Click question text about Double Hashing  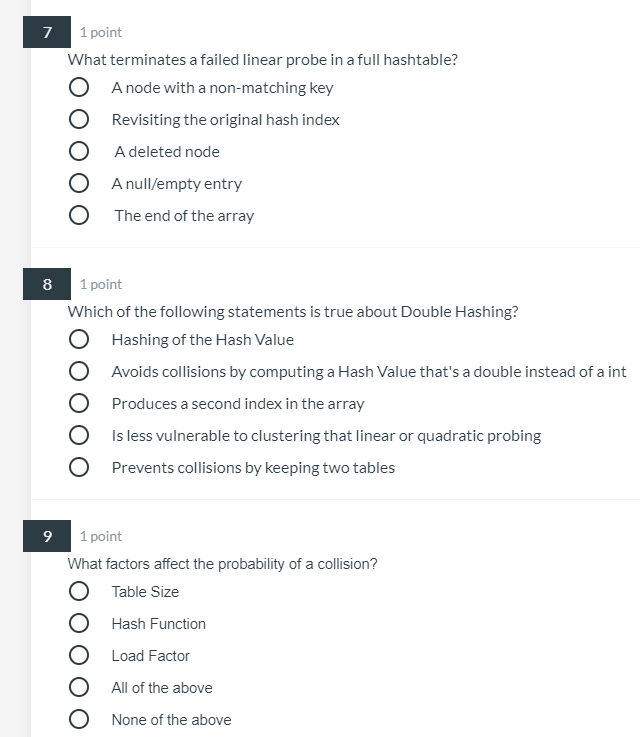pos(293,312)
